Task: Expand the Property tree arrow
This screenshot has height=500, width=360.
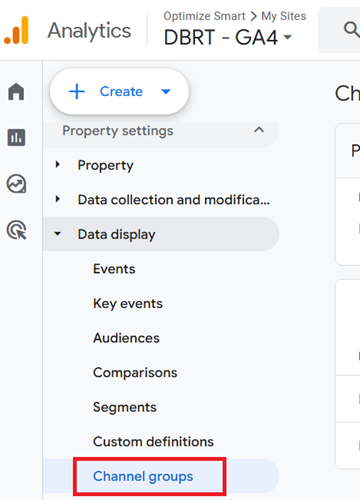Action: [x=58, y=164]
